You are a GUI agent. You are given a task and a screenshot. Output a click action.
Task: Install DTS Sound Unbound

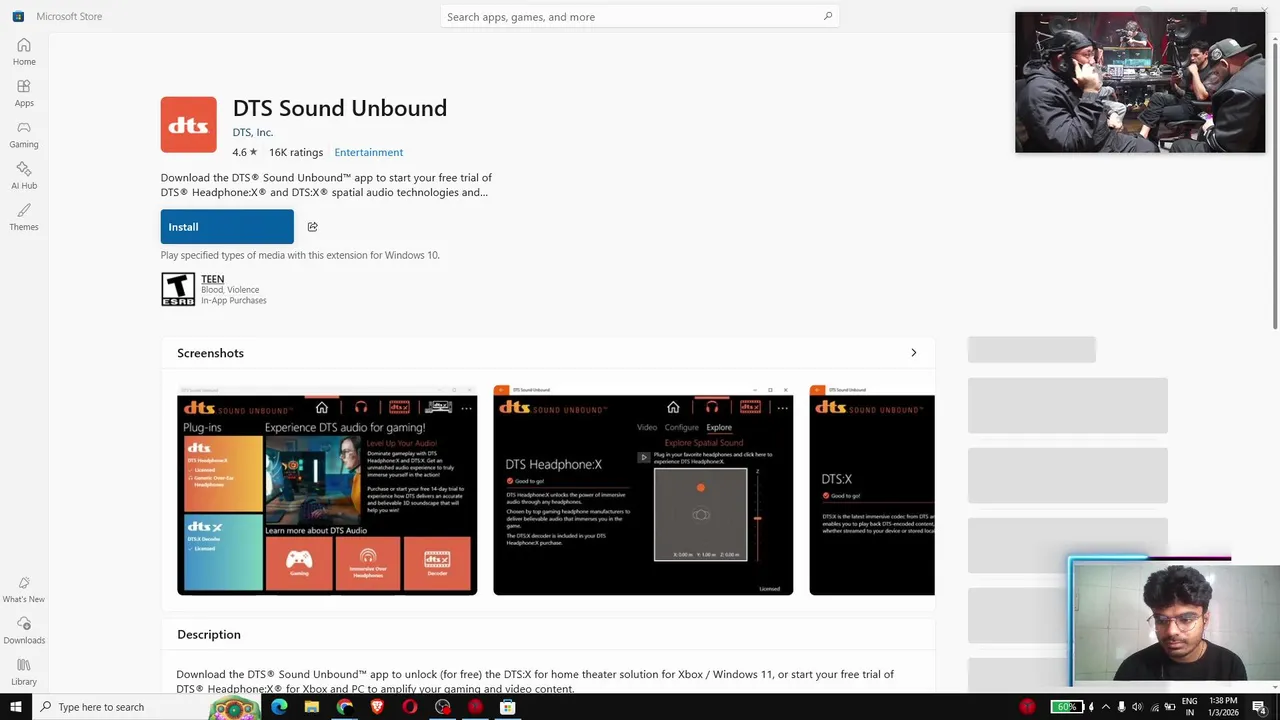coord(227,227)
